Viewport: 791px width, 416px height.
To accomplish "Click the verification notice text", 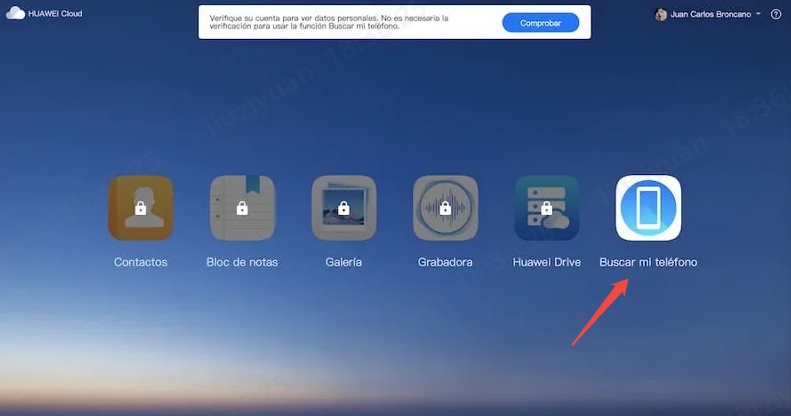I will pos(329,22).
